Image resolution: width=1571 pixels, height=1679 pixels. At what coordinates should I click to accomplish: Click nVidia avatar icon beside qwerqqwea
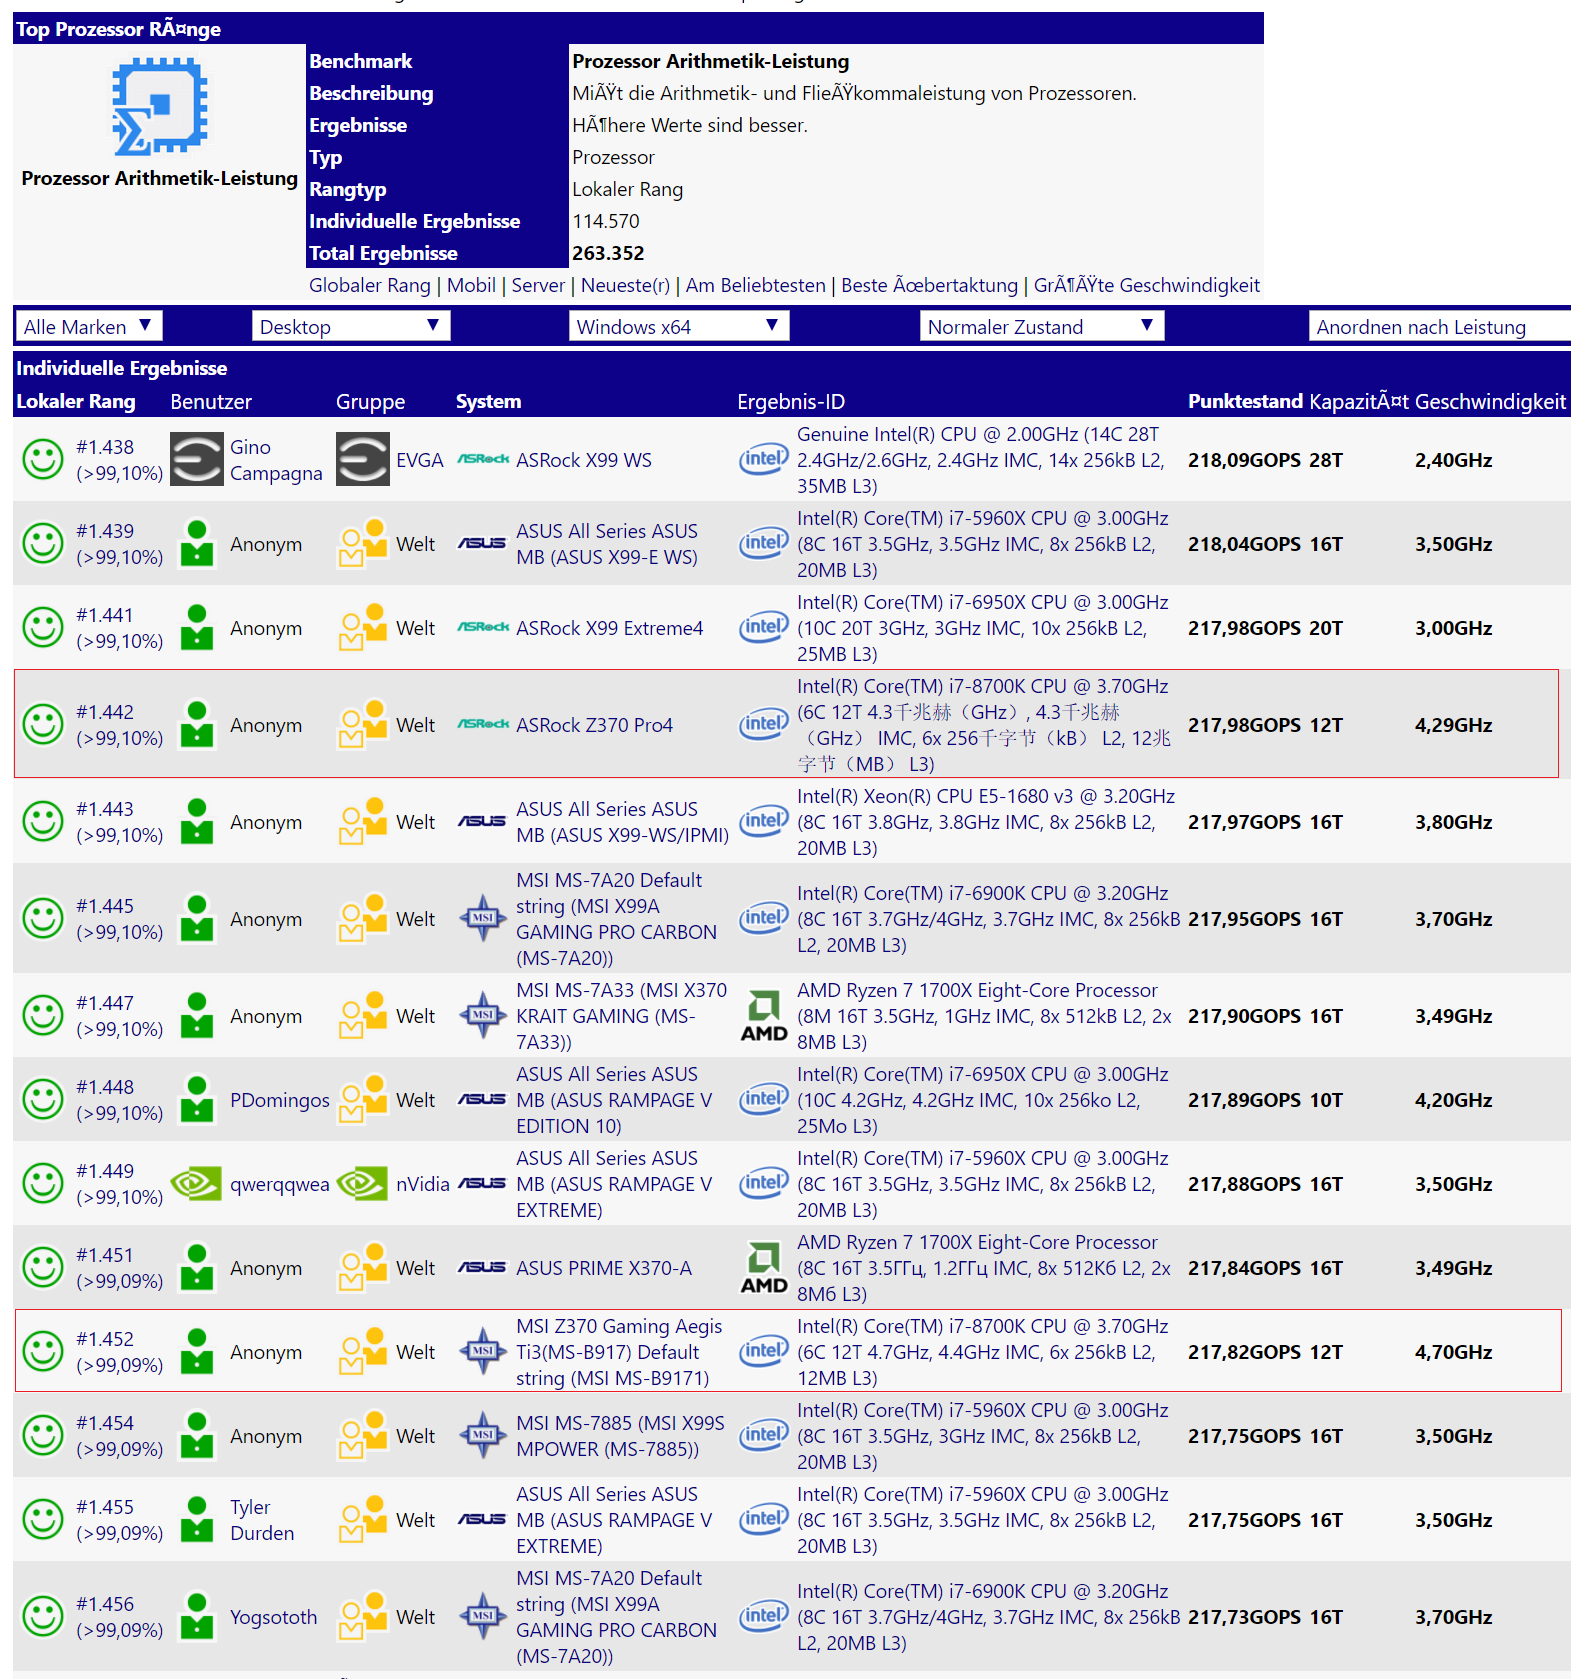coord(197,1184)
